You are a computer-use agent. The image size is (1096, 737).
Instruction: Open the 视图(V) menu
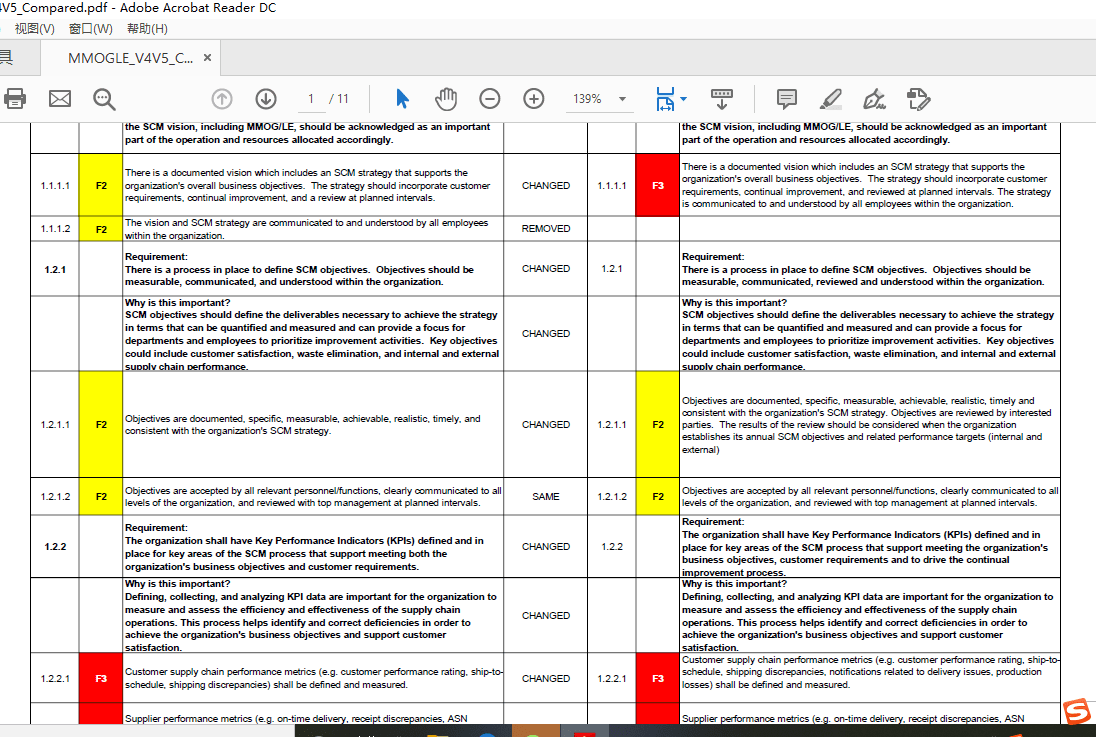(x=35, y=29)
